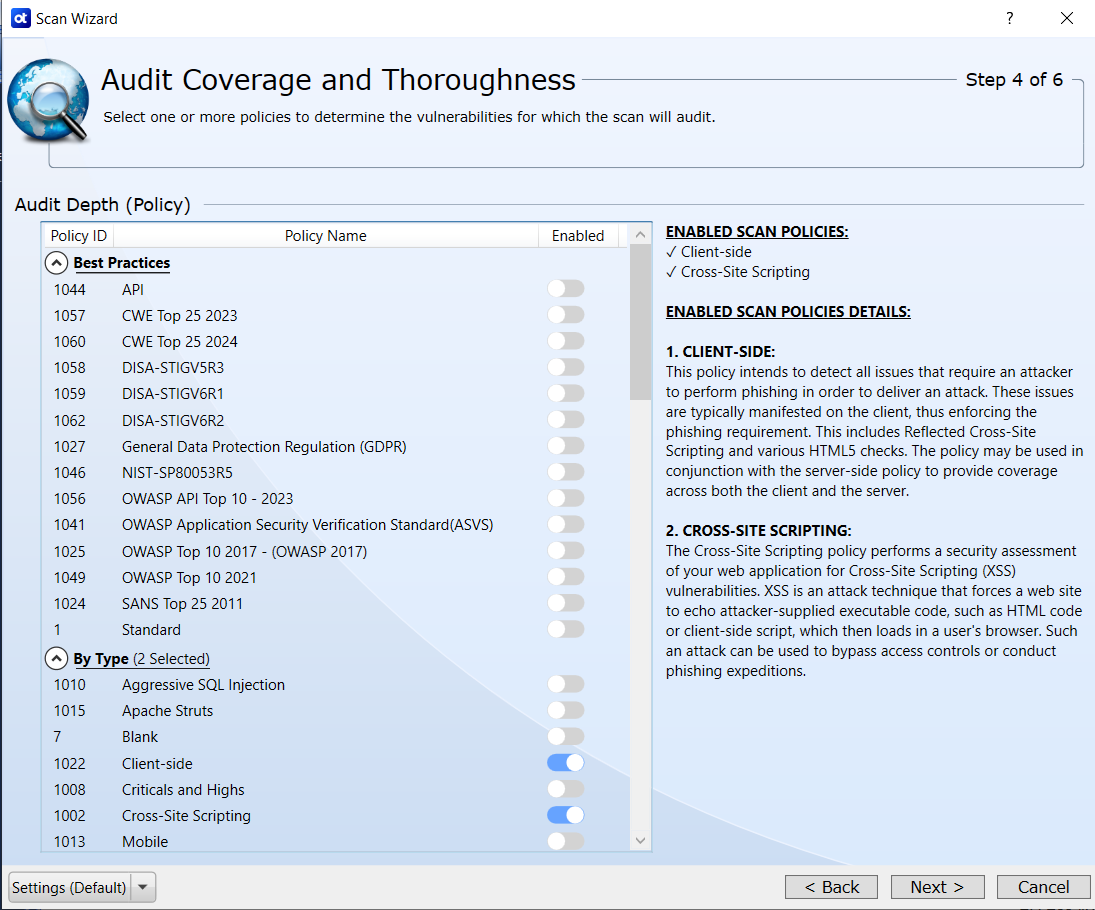This screenshot has width=1095, height=910.
Task: Enable the Standard policy toggle
Action: coord(565,629)
